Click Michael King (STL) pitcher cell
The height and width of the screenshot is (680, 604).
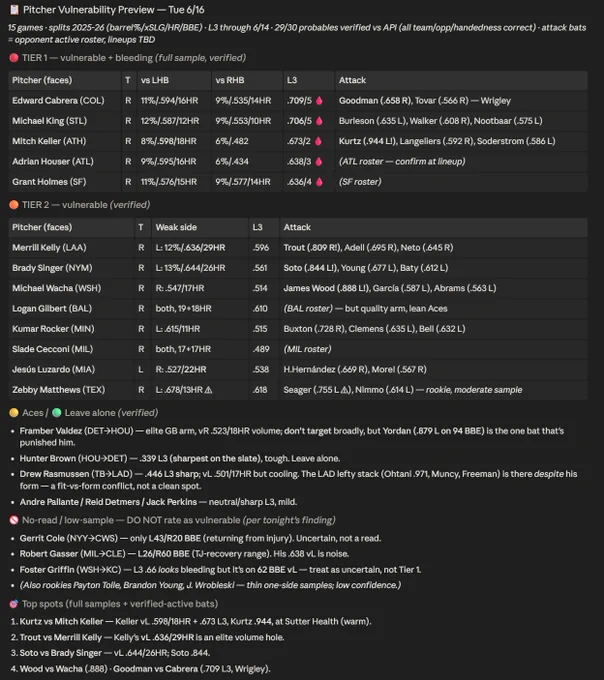65,121
